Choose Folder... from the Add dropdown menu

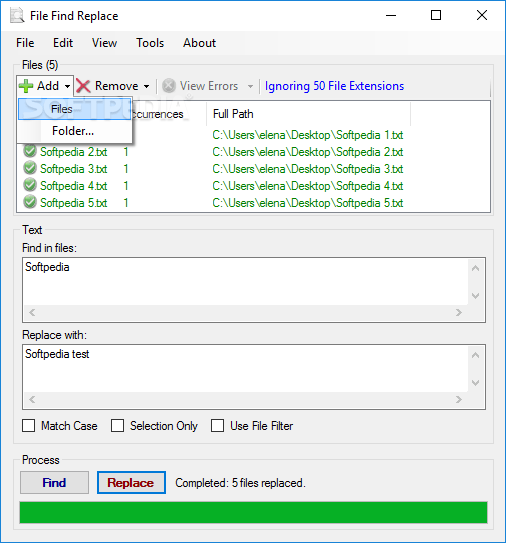74,131
